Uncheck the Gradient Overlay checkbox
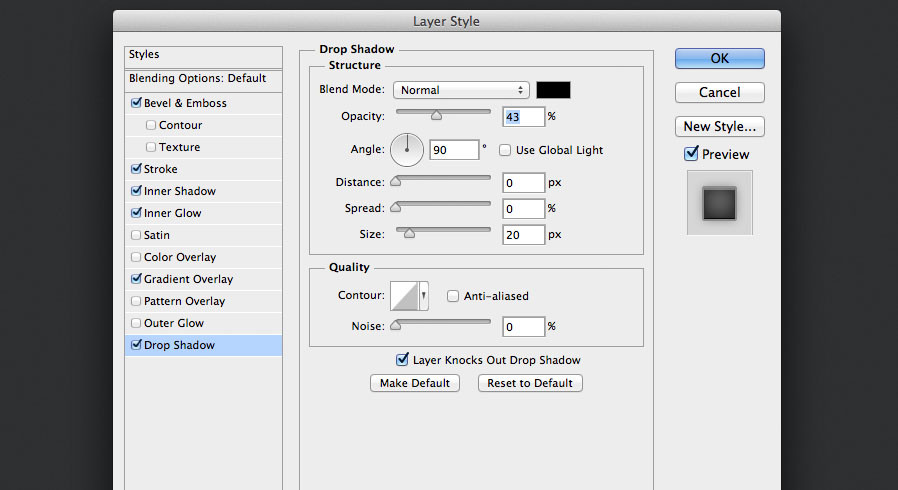 [x=136, y=279]
